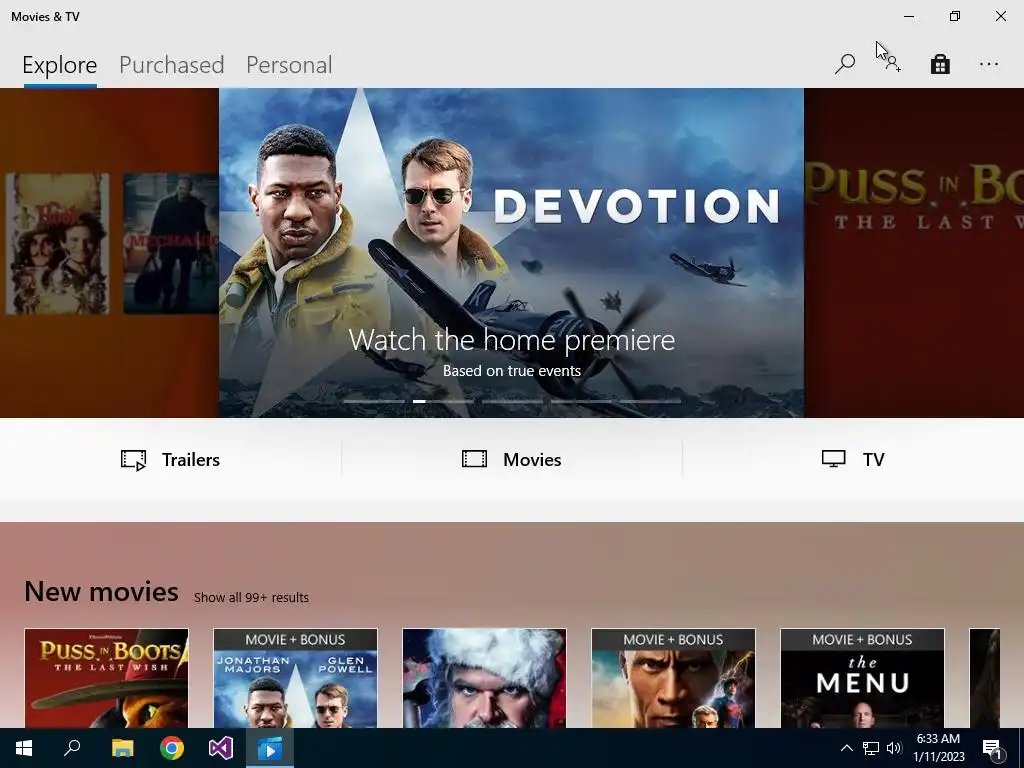Open The Menu movie tile
1024x768 pixels.
(862, 678)
